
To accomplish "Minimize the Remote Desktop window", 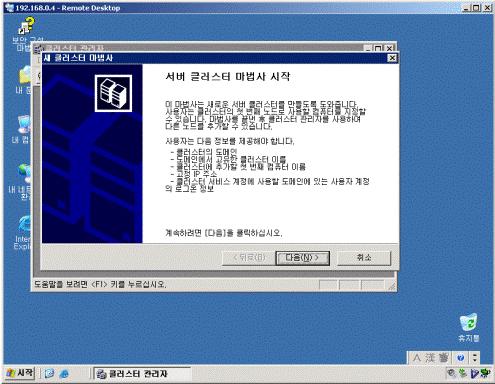I will pyautogui.click(x=466, y=8).
